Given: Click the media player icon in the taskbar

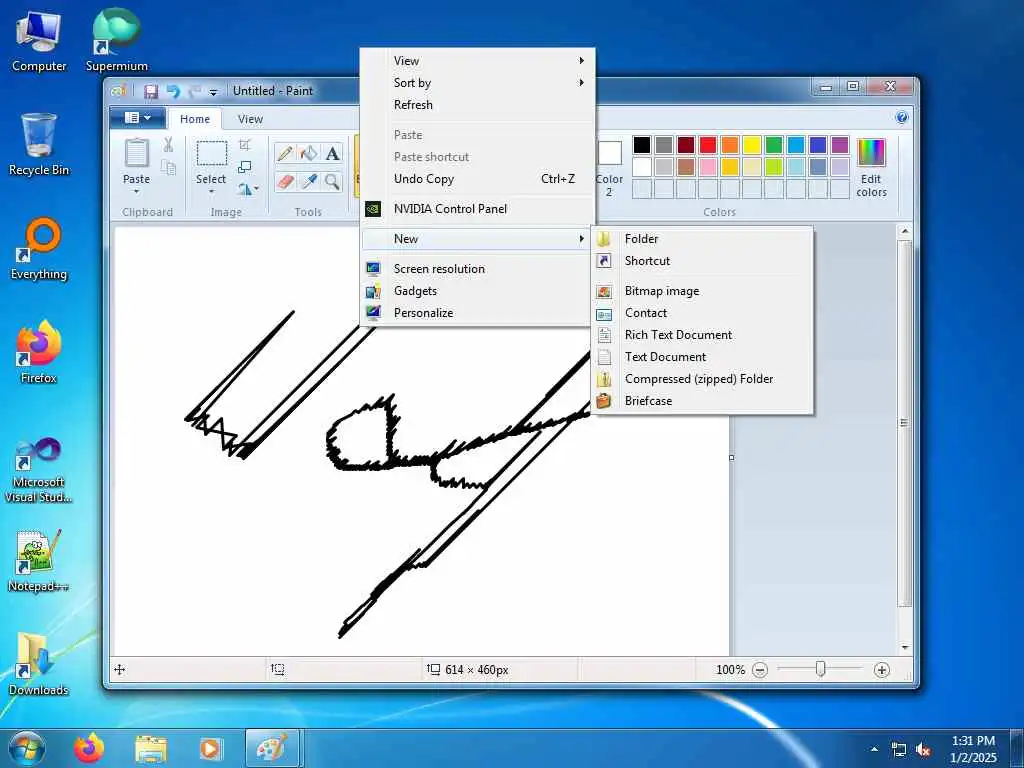Looking at the screenshot, I should coord(211,748).
